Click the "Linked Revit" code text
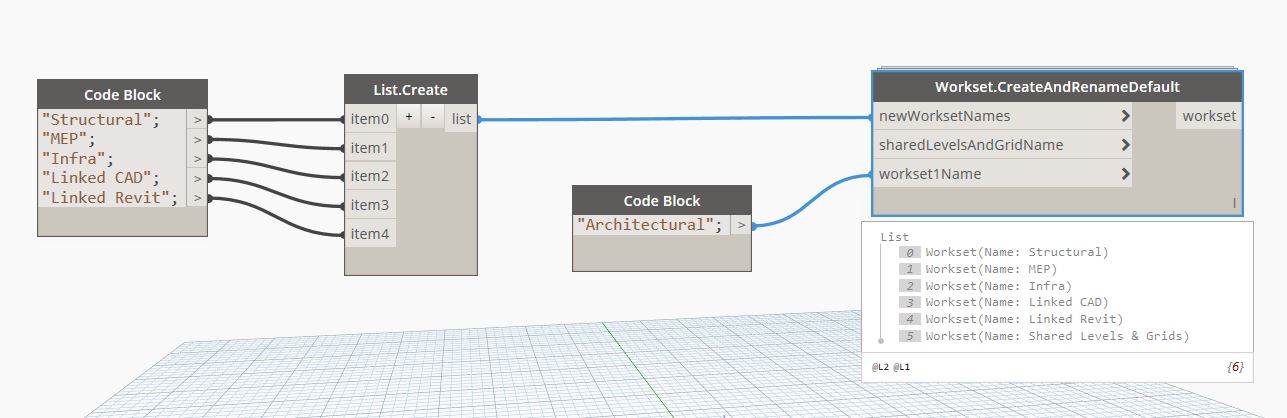1287x418 pixels. [110, 197]
